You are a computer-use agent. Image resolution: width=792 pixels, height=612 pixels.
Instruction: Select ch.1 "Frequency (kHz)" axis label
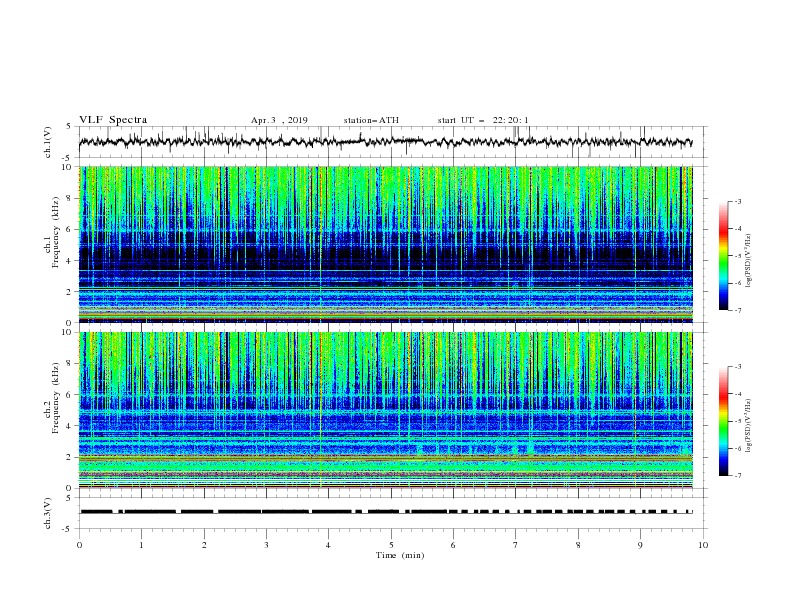[56, 230]
